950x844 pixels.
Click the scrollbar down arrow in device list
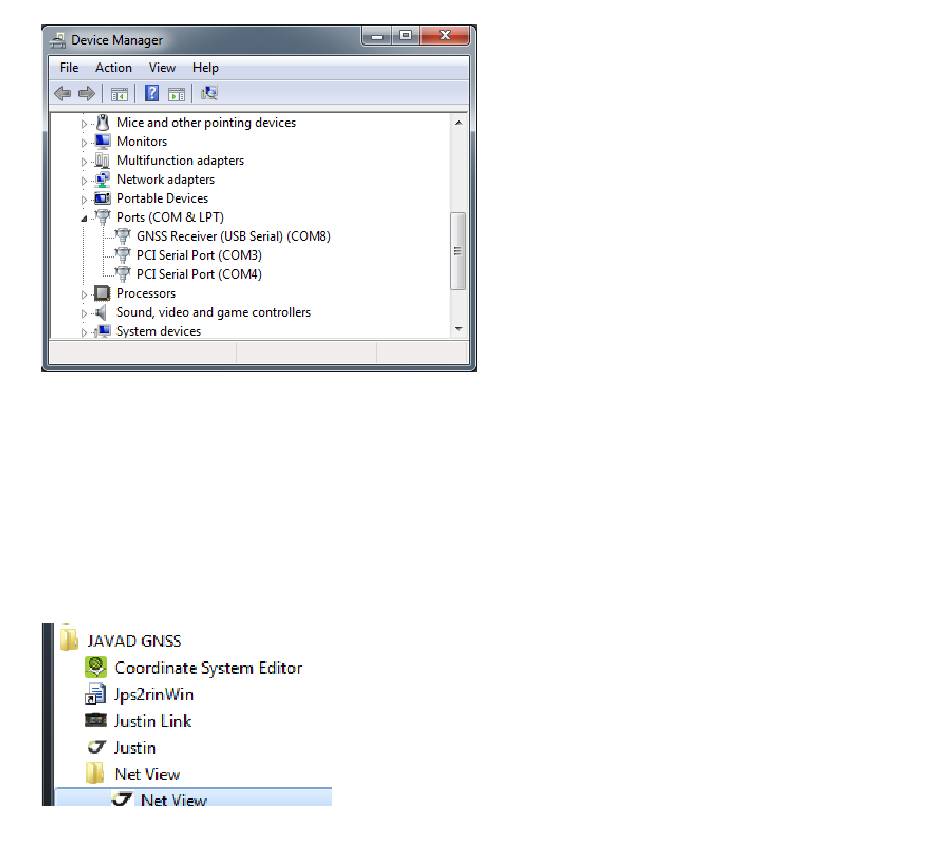coord(459,329)
